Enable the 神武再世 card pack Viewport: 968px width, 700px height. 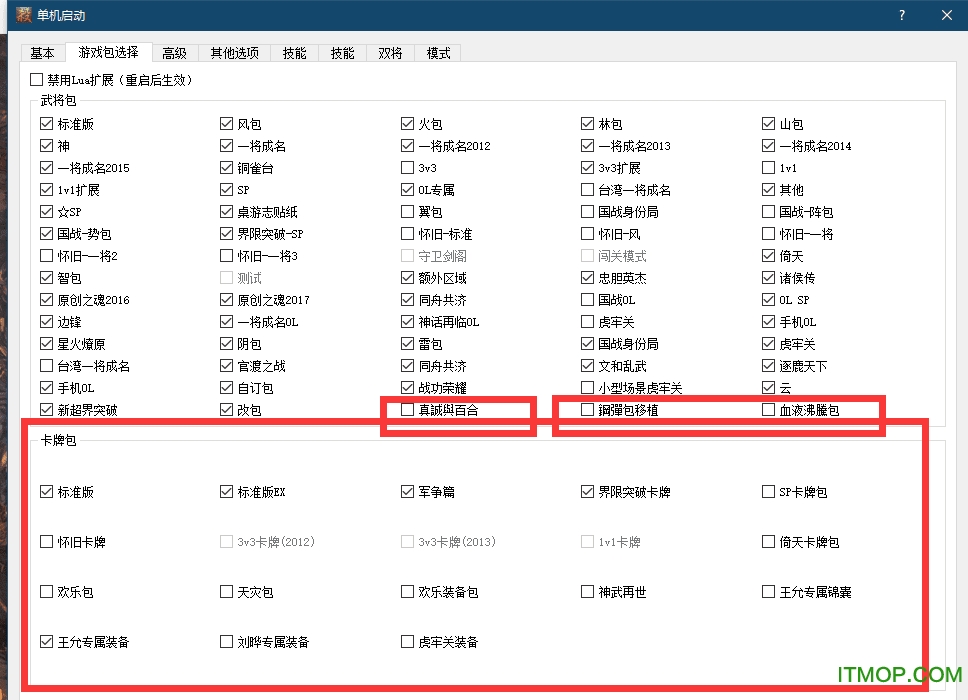click(x=588, y=592)
